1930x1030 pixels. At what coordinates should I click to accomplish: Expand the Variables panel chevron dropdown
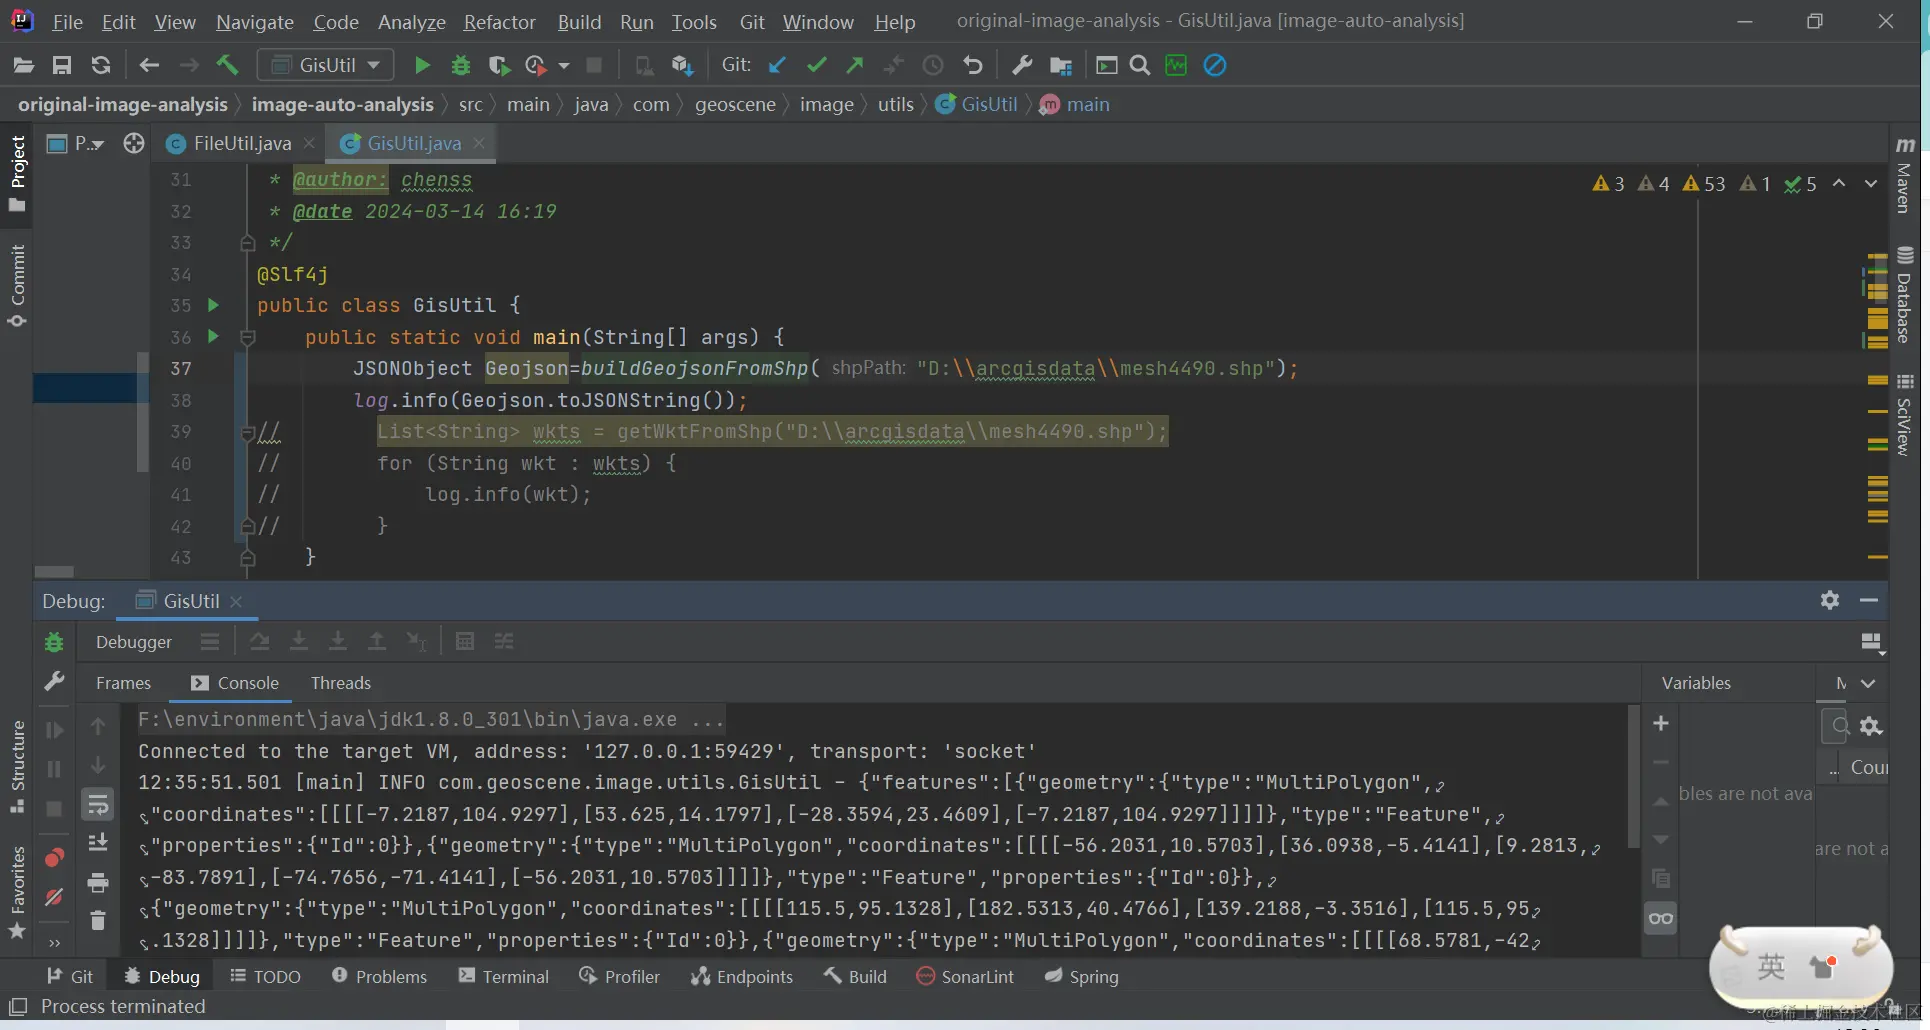click(x=1868, y=683)
